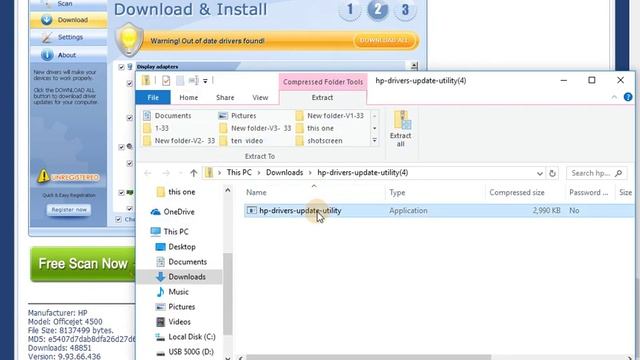Image resolution: width=640 pixels, height=360 pixels.
Task: Switch to the Share tab
Action: tap(225, 98)
